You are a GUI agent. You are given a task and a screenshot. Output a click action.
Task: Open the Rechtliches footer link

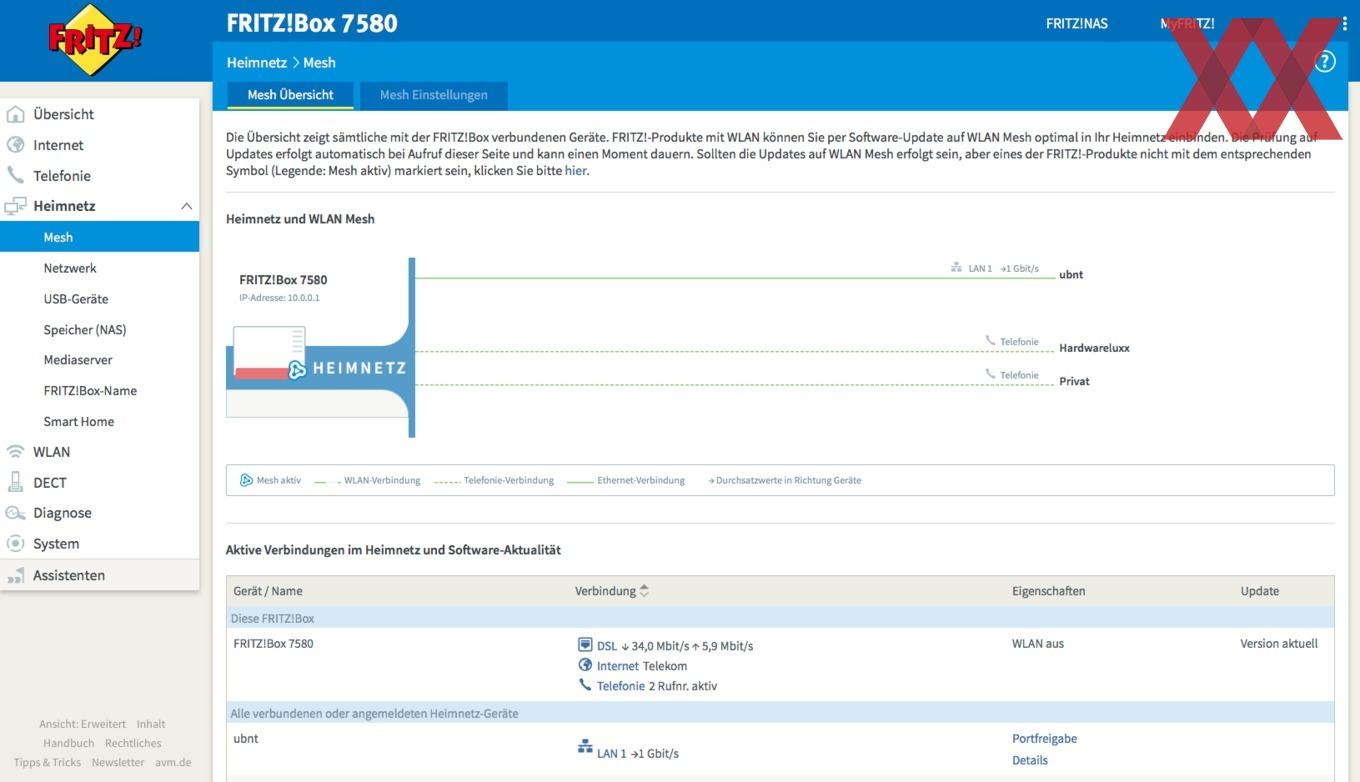(133, 743)
